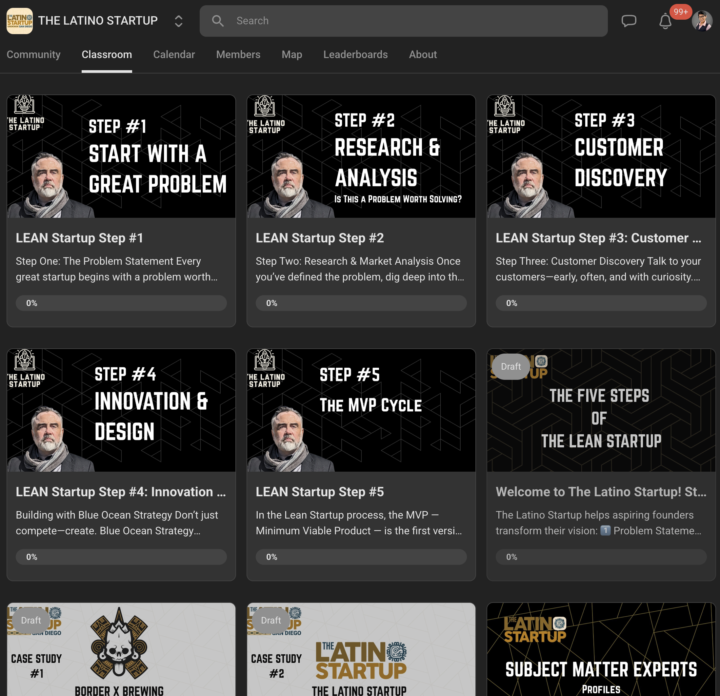Screen dimensions: 720x696
Task: Open Step #3 Customer Discovery thumbnail
Action: [601, 157]
